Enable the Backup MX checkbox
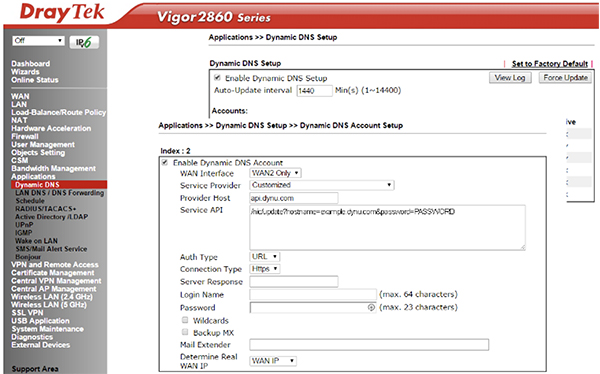This screenshot has width=600, height=374. 185,332
